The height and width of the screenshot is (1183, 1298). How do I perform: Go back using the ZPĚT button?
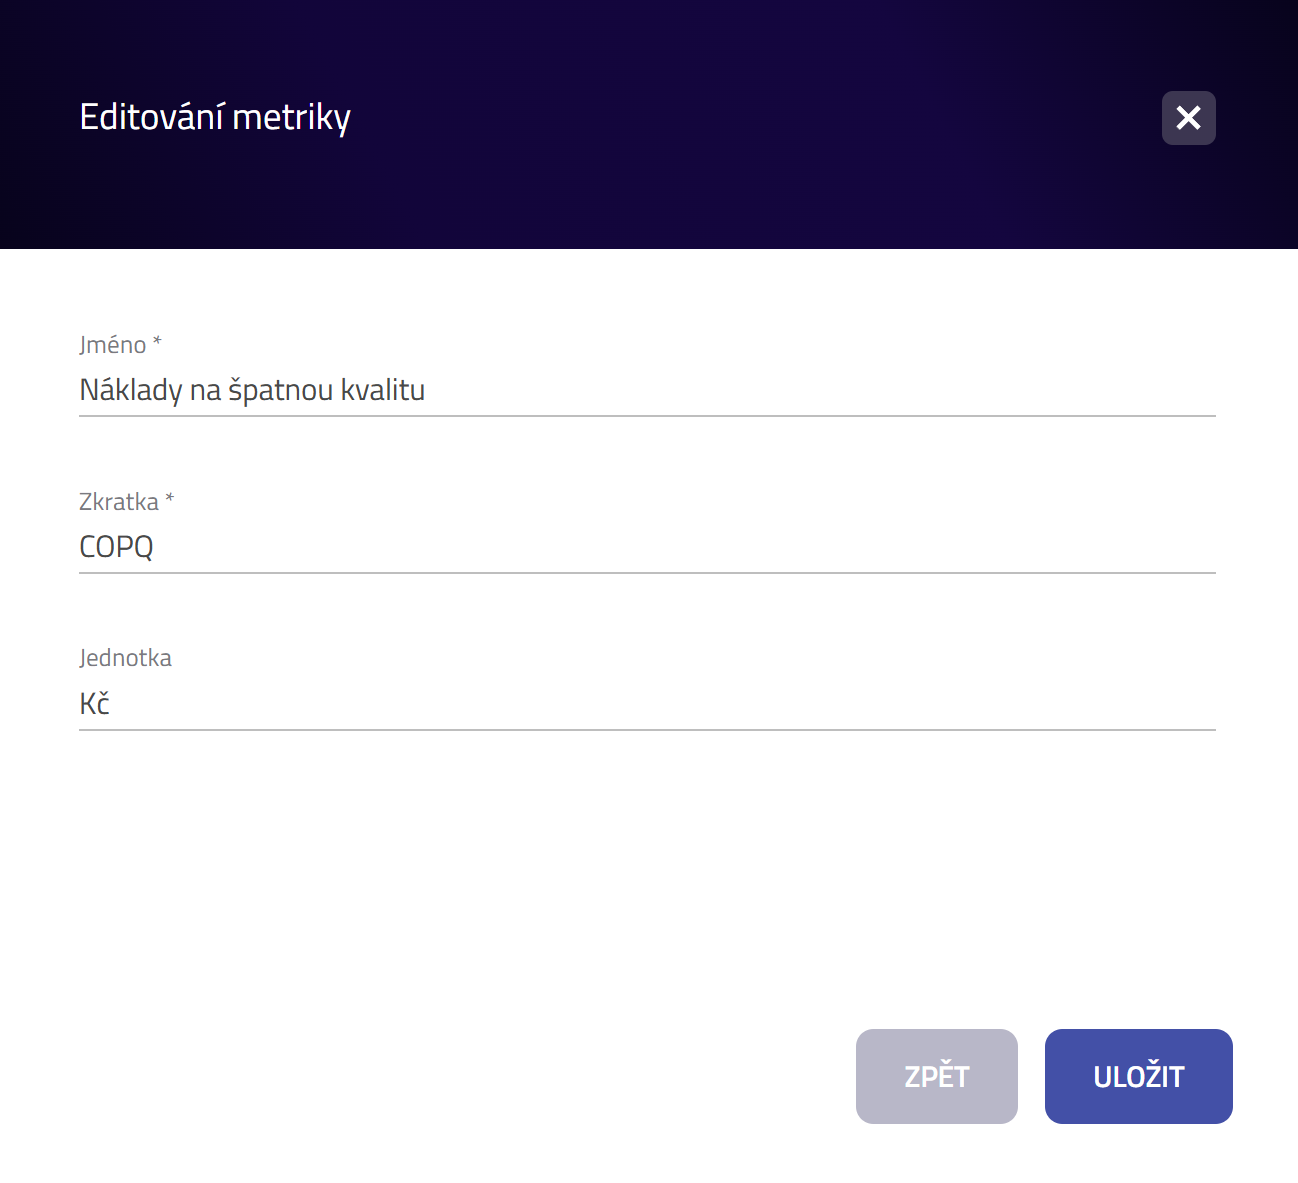(936, 1076)
